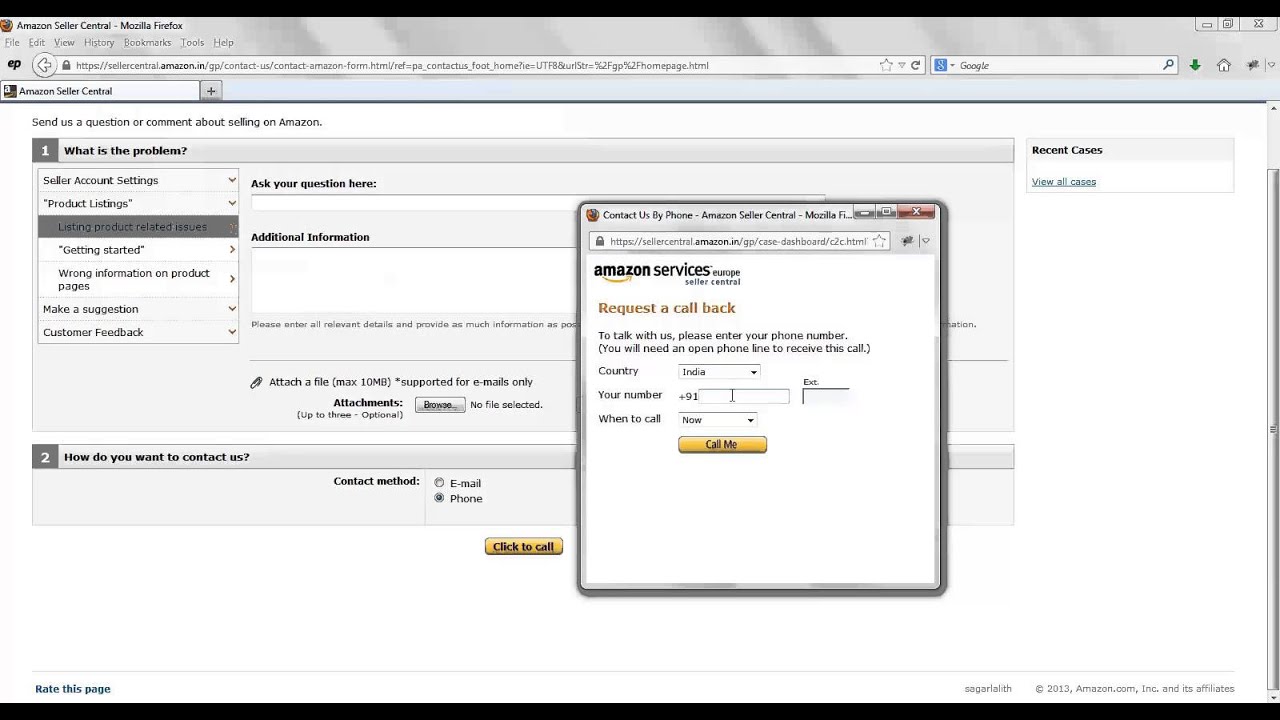
Task: Click Firefox icon in popup title bar
Action: tap(592, 215)
